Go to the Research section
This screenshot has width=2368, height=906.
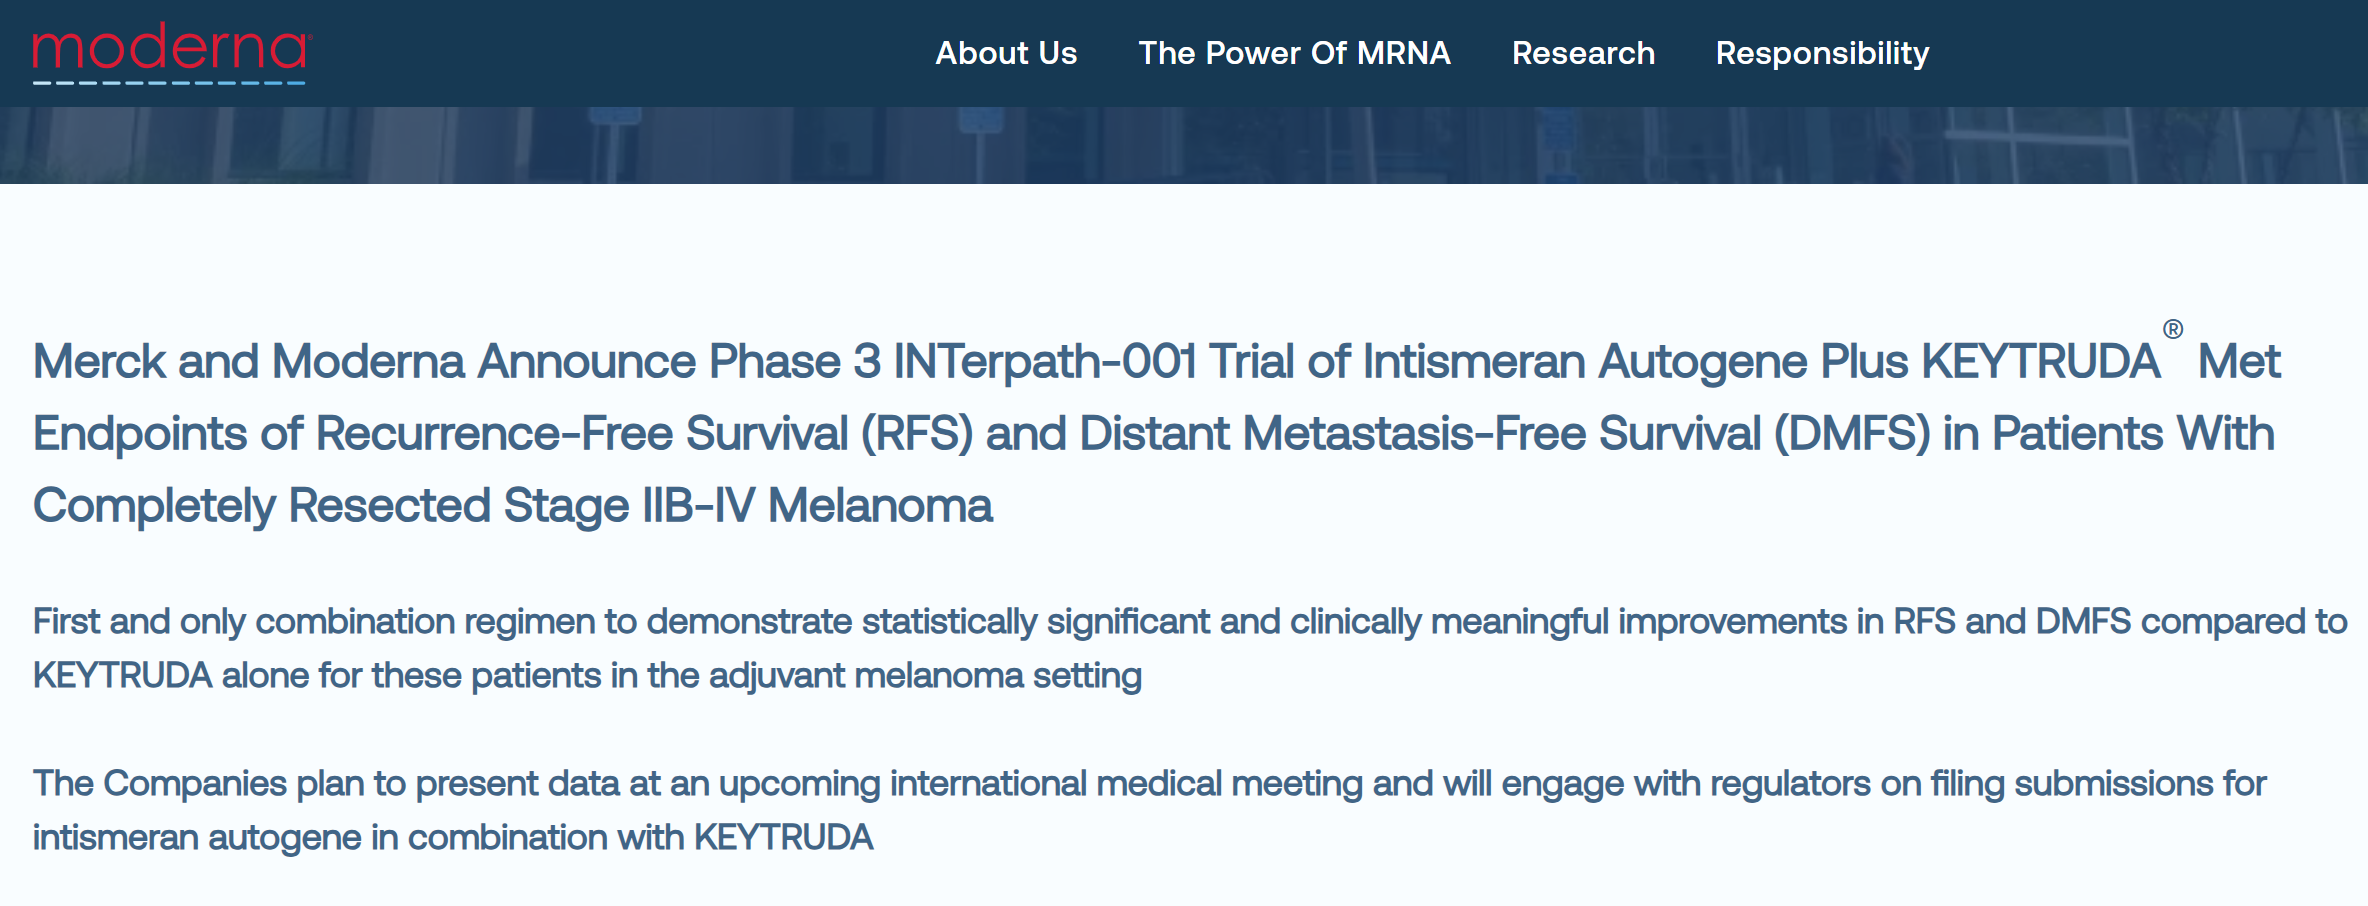[1583, 53]
